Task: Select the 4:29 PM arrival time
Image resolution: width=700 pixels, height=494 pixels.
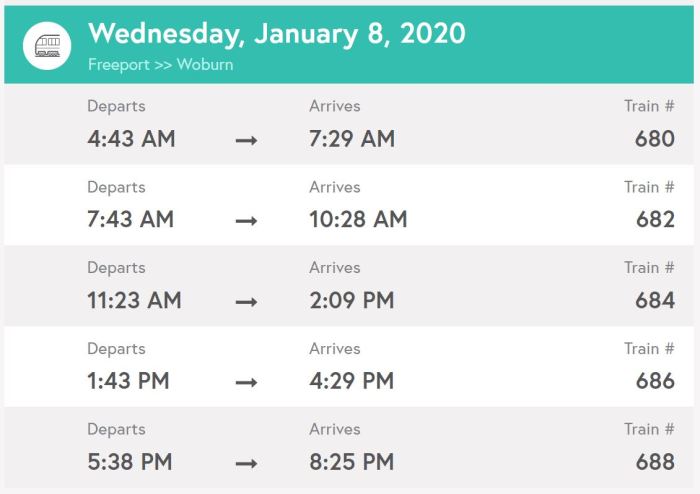Action: pyautogui.click(x=352, y=382)
